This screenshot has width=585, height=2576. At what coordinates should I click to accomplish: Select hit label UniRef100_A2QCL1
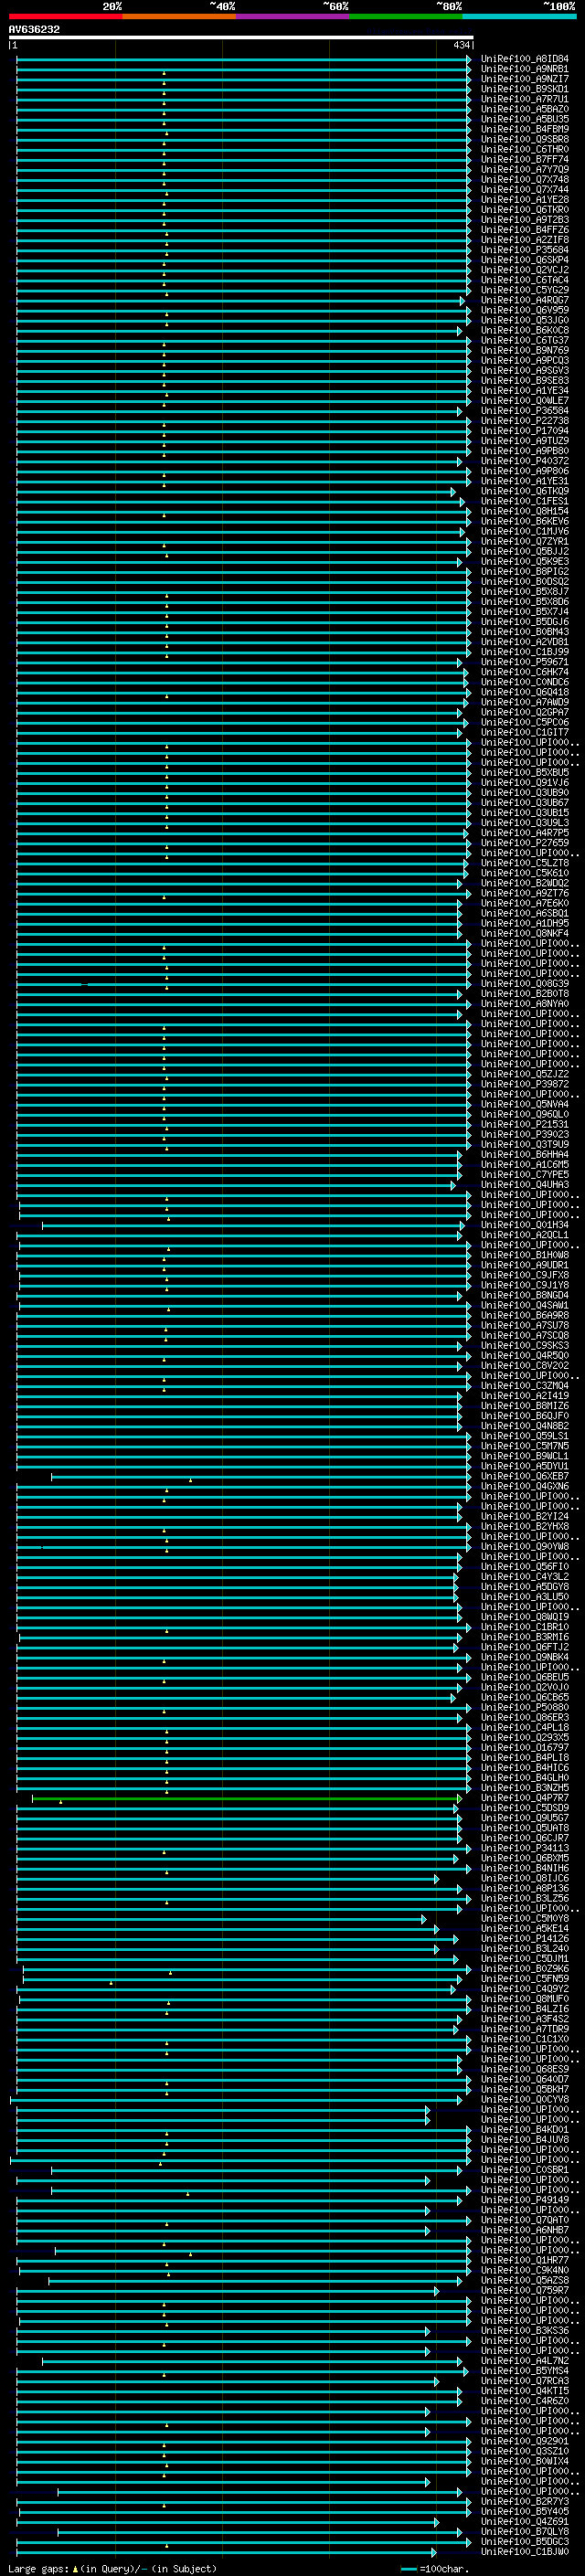coord(524,1235)
